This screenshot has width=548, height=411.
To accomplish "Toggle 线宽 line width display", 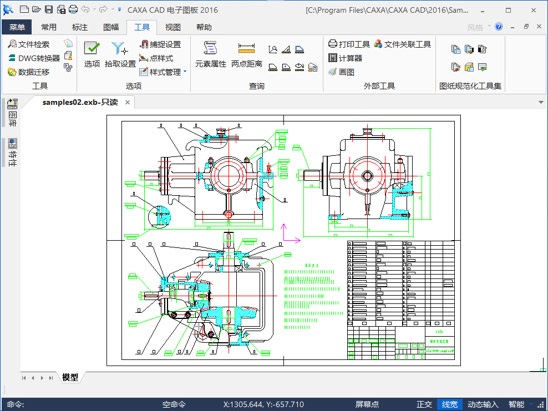I will pyautogui.click(x=449, y=404).
